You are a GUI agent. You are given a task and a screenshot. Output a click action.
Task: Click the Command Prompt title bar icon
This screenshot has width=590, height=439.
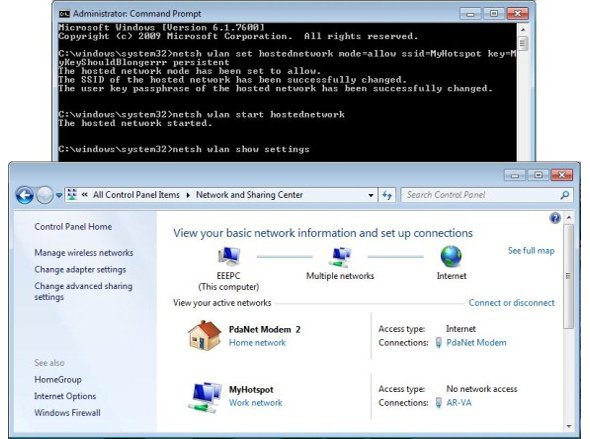coord(64,14)
